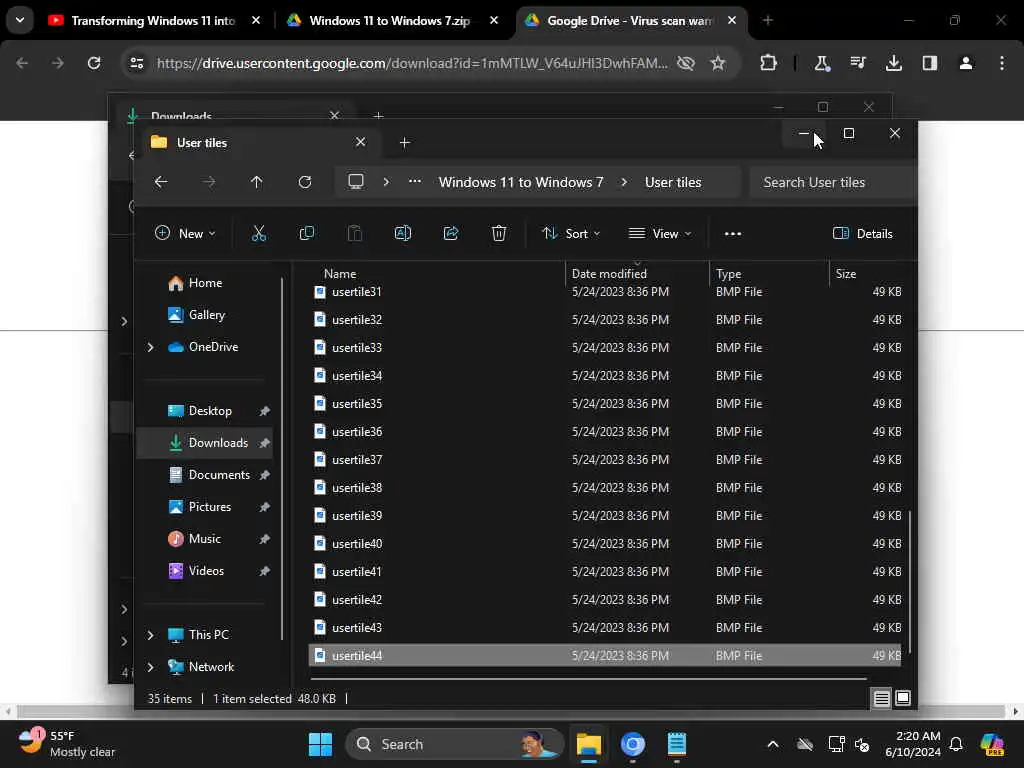The width and height of the screenshot is (1024, 768).
Task: Open Chrome from the taskbar
Action: (632, 744)
